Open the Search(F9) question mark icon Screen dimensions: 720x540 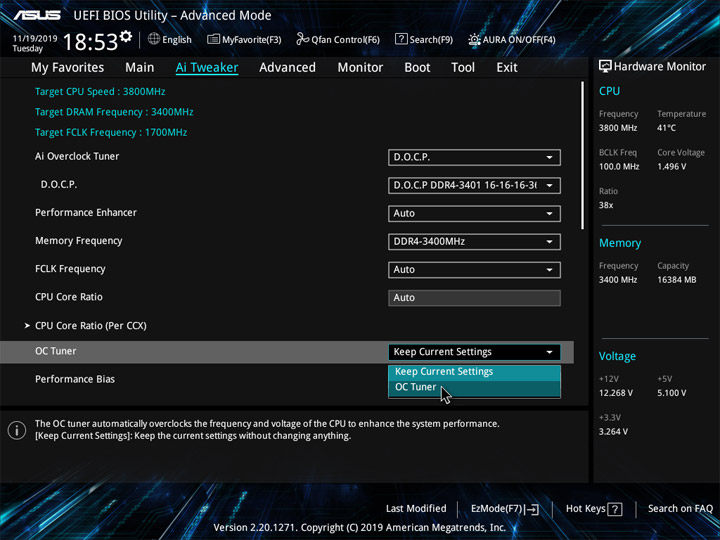[x=401, y=39]
